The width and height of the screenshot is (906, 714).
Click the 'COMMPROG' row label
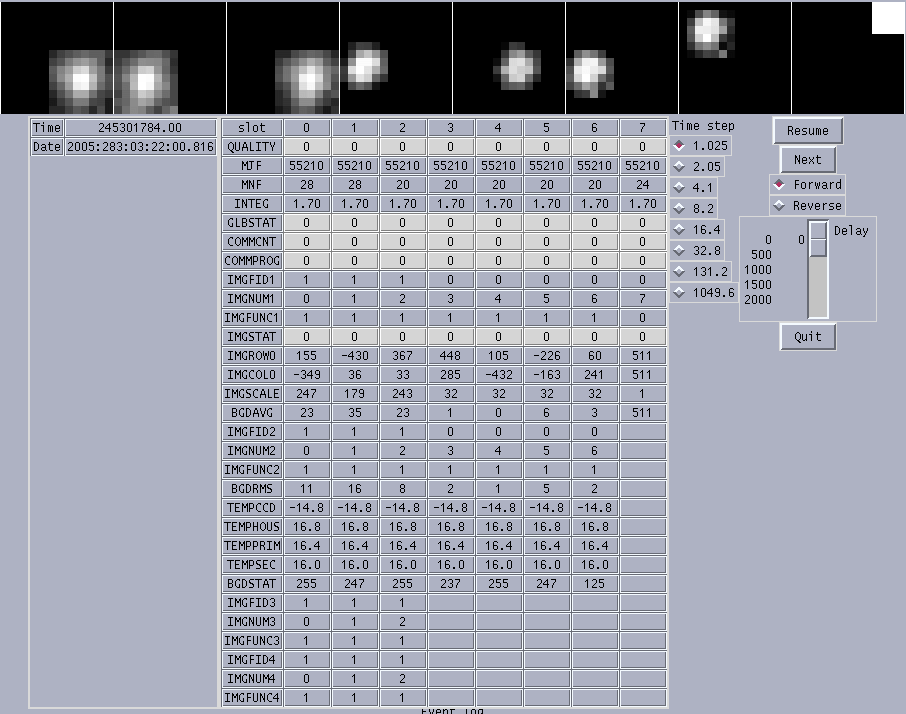click(x=252, y=261)
